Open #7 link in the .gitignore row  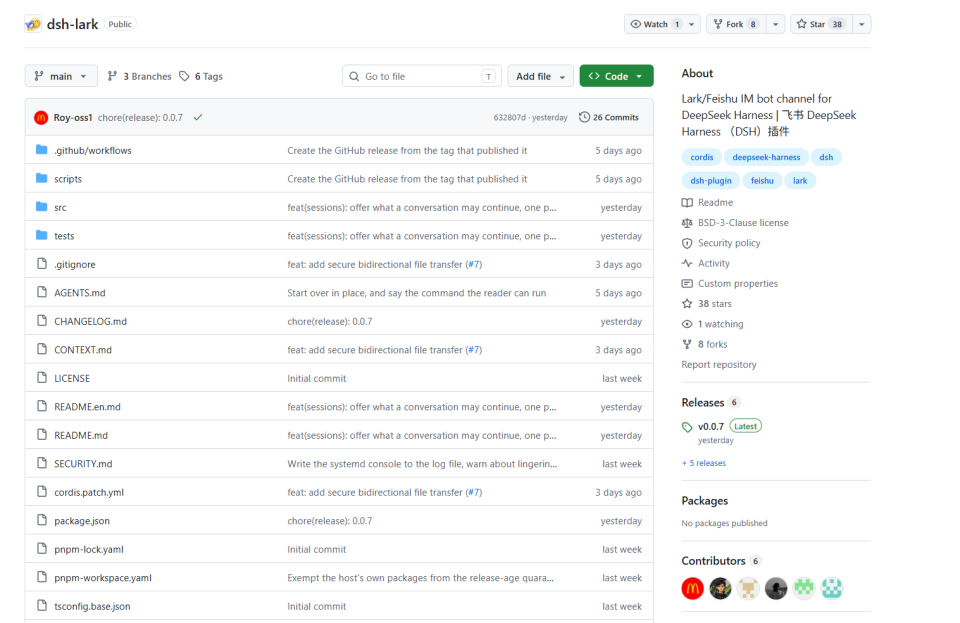click(474, 264)
